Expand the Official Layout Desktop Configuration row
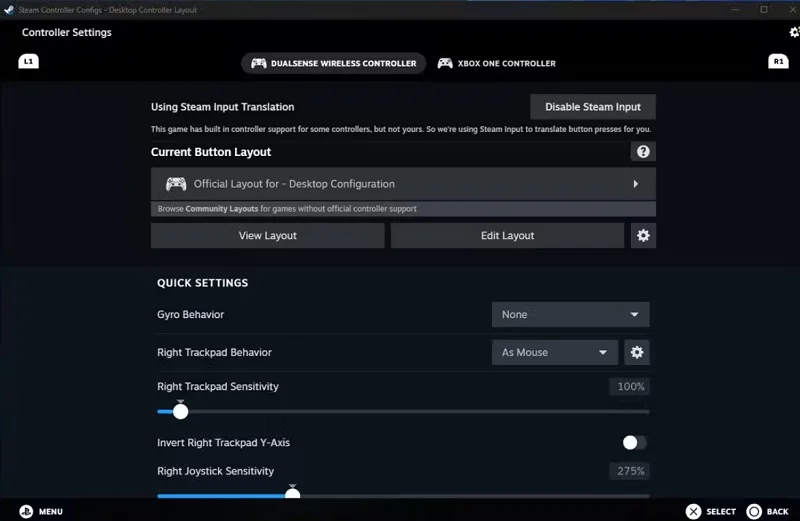Viewport: 800px width, 521px height. tap(403, 184)
